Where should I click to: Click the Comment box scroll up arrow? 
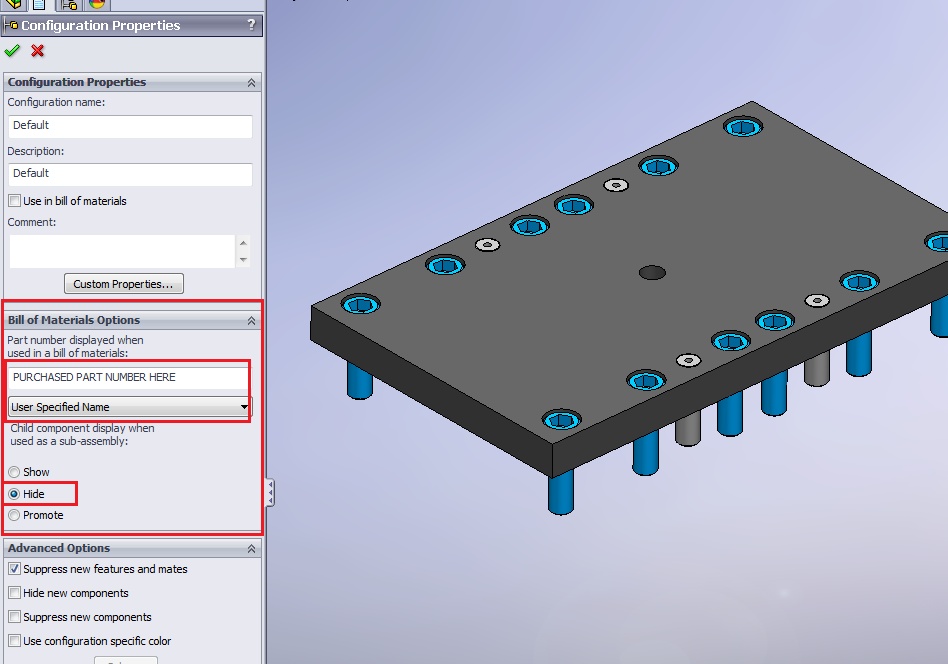(243, 243)
